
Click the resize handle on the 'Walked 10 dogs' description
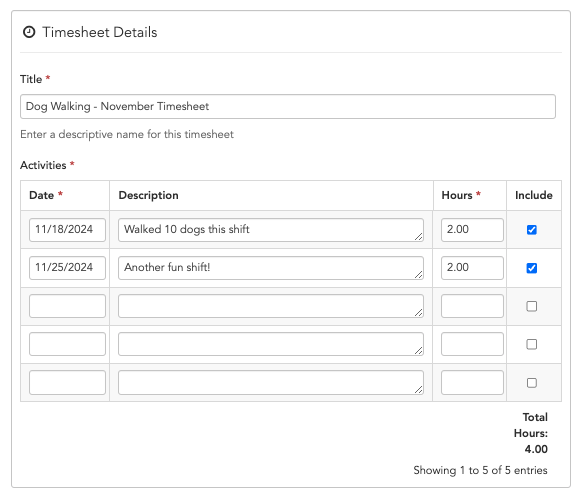(x=418, y=236)
